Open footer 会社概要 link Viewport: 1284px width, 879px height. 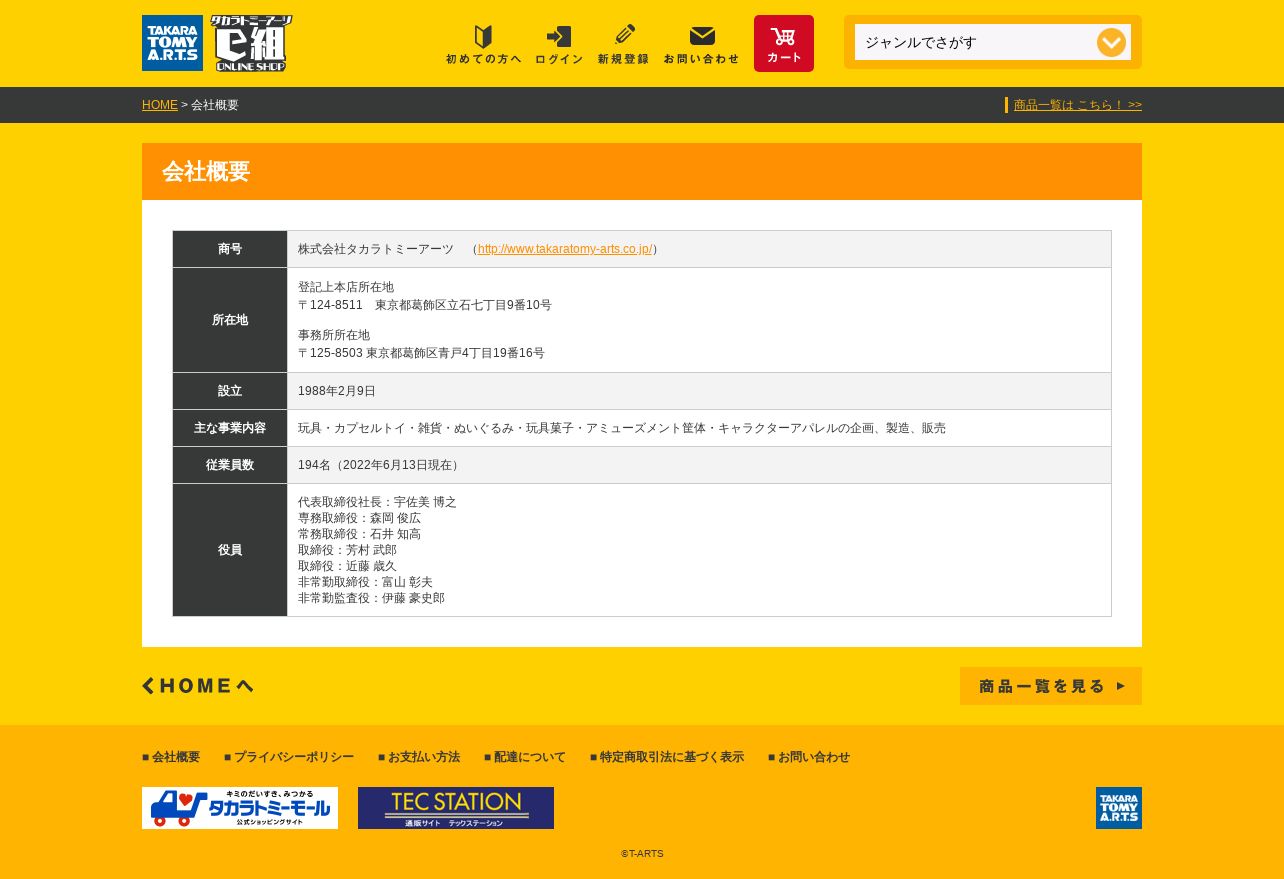click(x=171, y=757)
